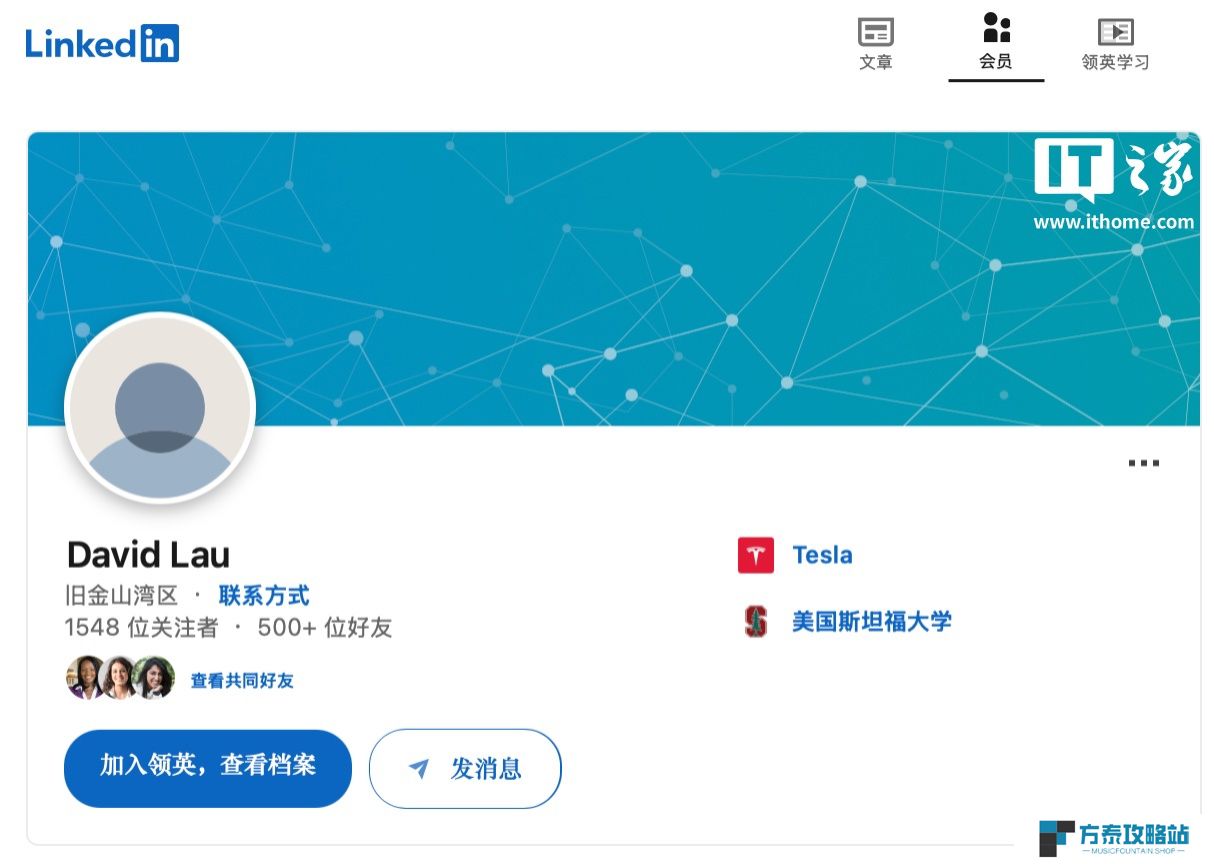Open the 美国斯坦福大学 link
This screenshot has height=864, width=1214.
click(x=872, y=622)
